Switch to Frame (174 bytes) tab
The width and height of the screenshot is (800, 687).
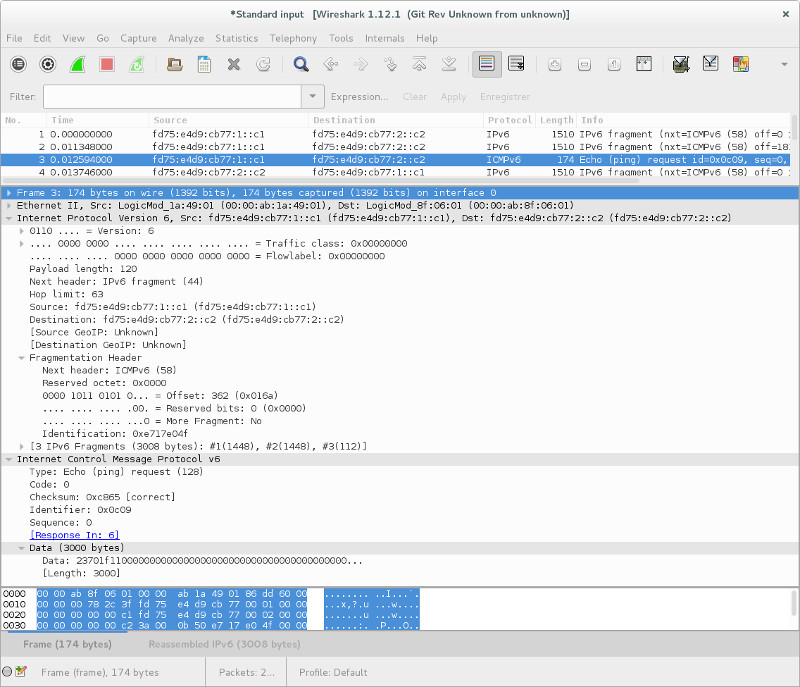(x=67, y=644)
